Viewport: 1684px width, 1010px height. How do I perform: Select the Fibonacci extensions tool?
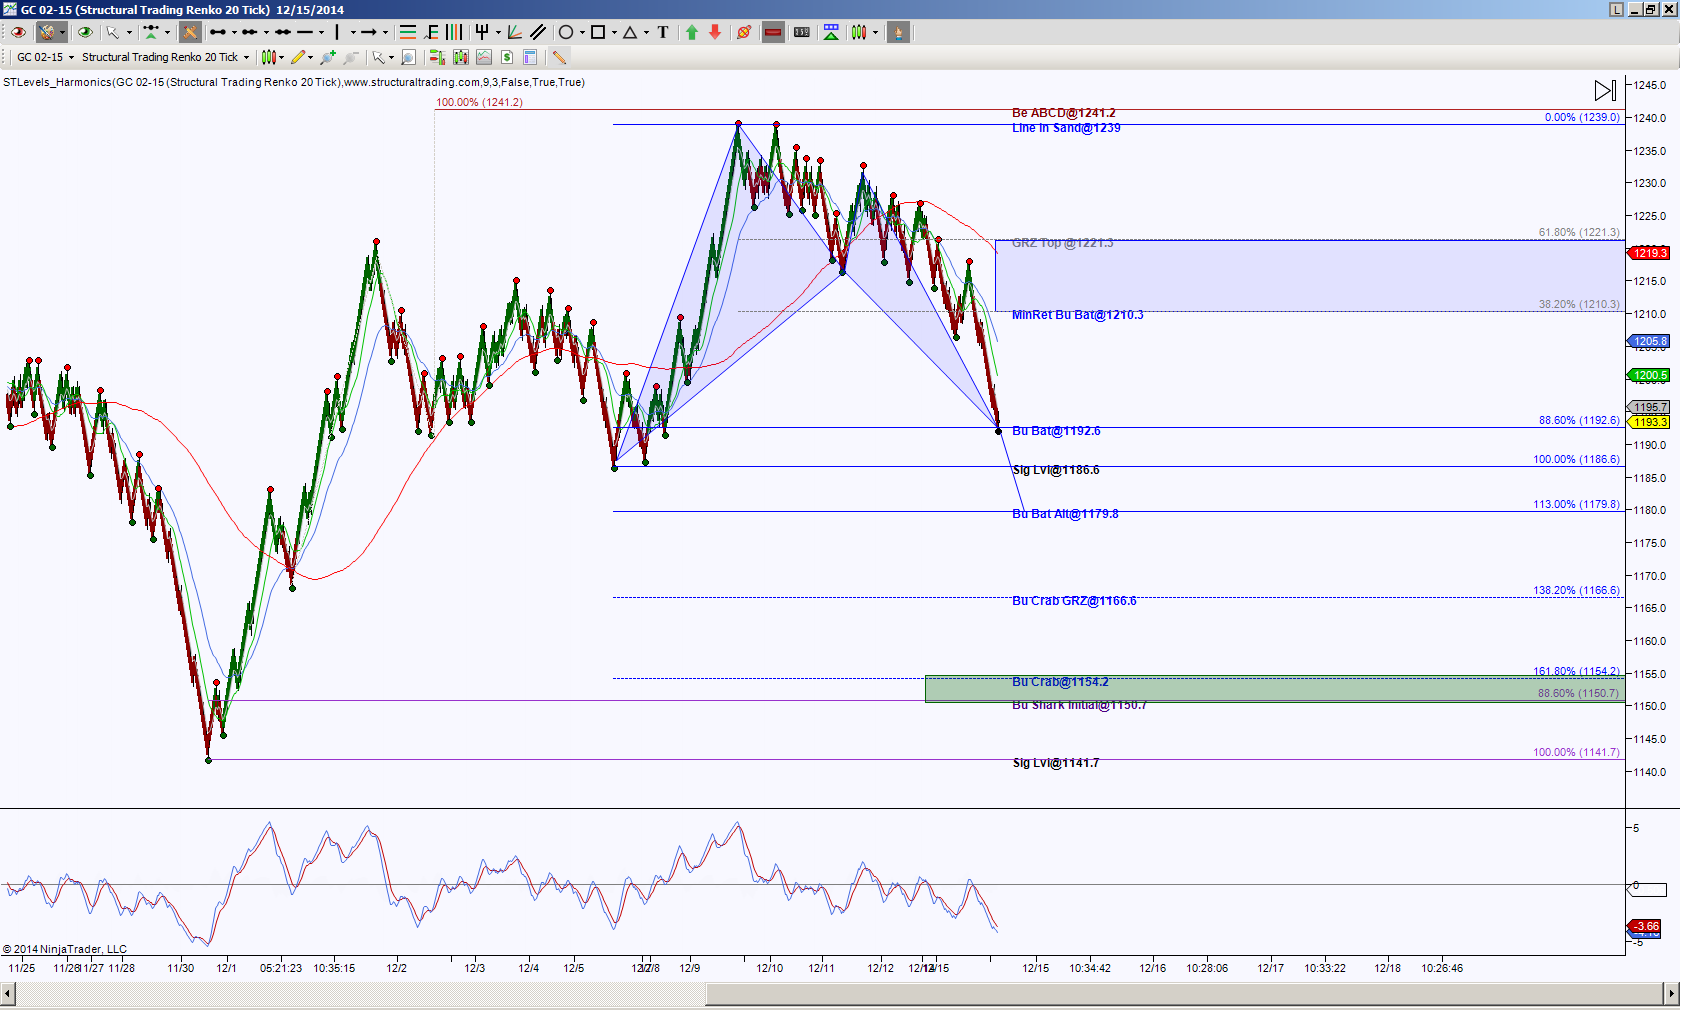point(432,32)
